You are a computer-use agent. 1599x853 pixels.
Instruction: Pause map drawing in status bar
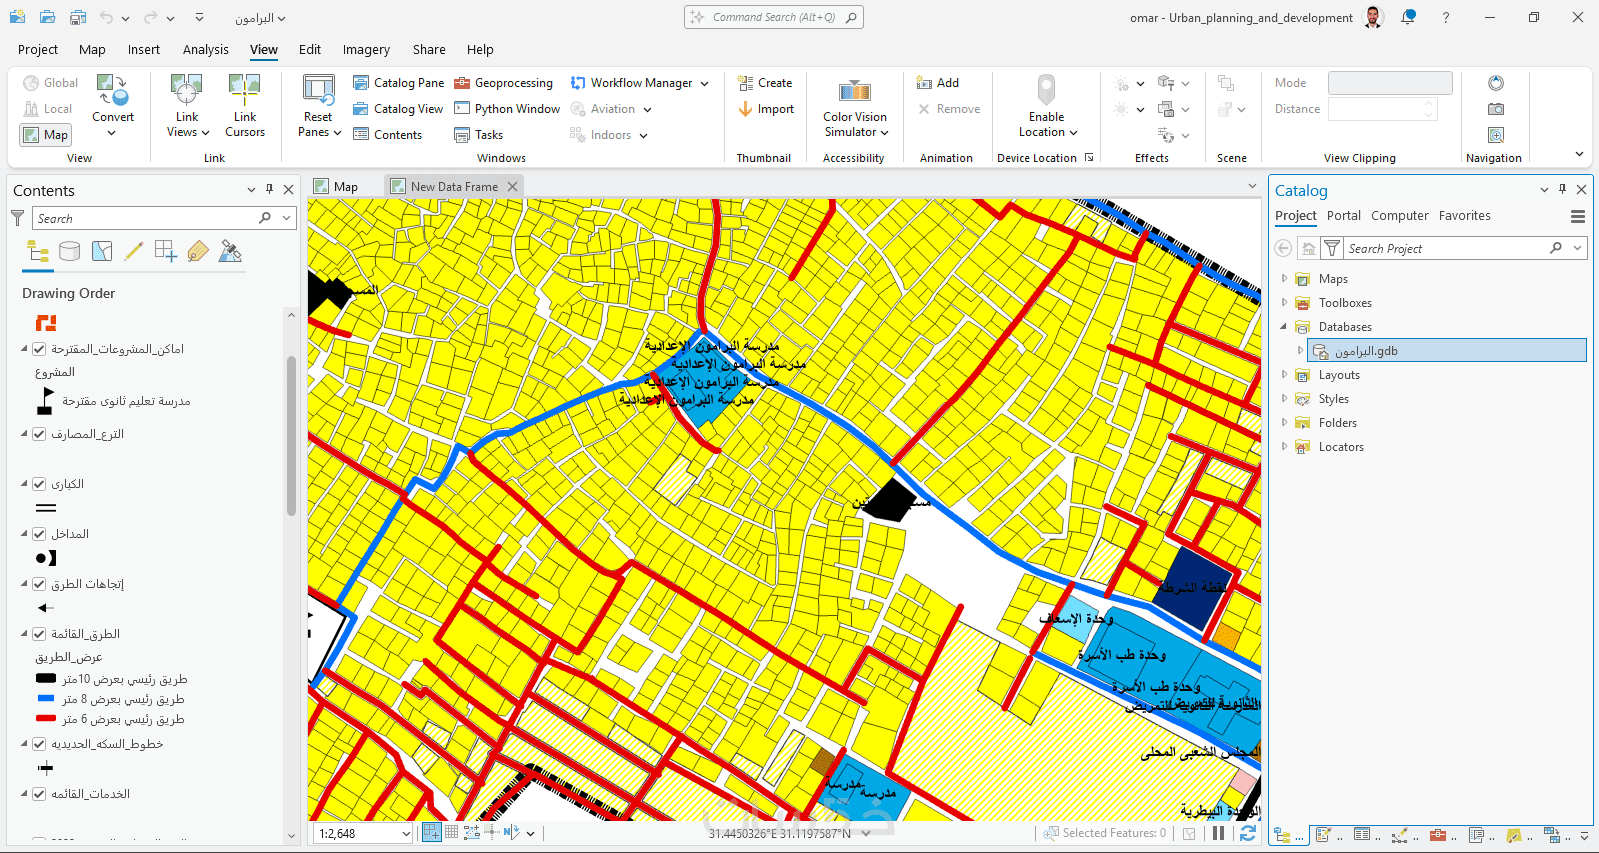click(1218, 833)
